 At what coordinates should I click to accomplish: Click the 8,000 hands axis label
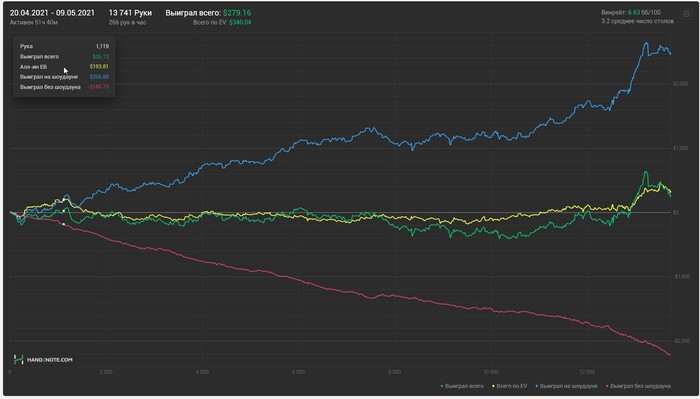click(x=395, y=372)
